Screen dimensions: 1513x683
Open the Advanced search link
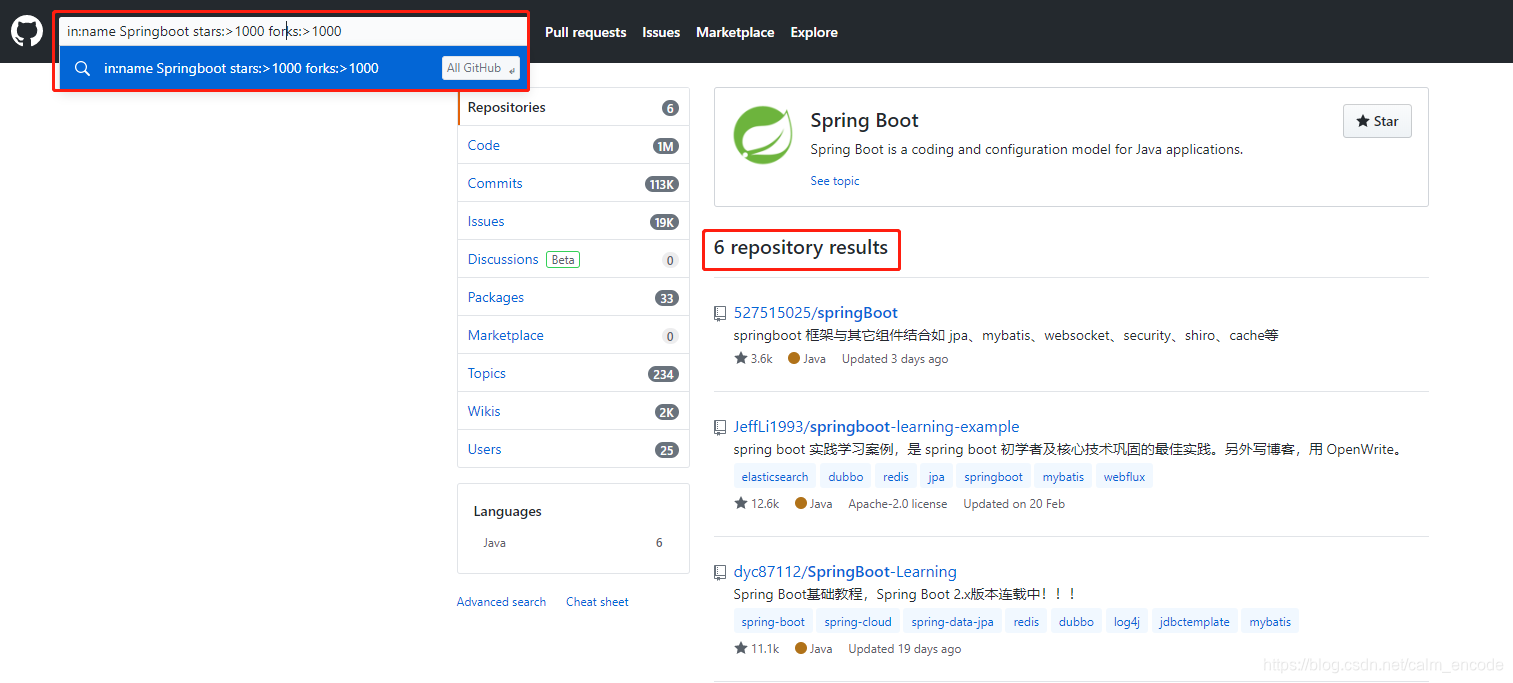tap(501, 602)
